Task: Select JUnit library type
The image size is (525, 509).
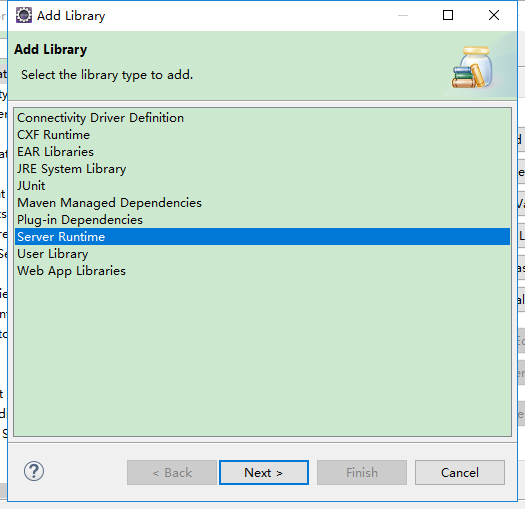Action: click(31, 186)
